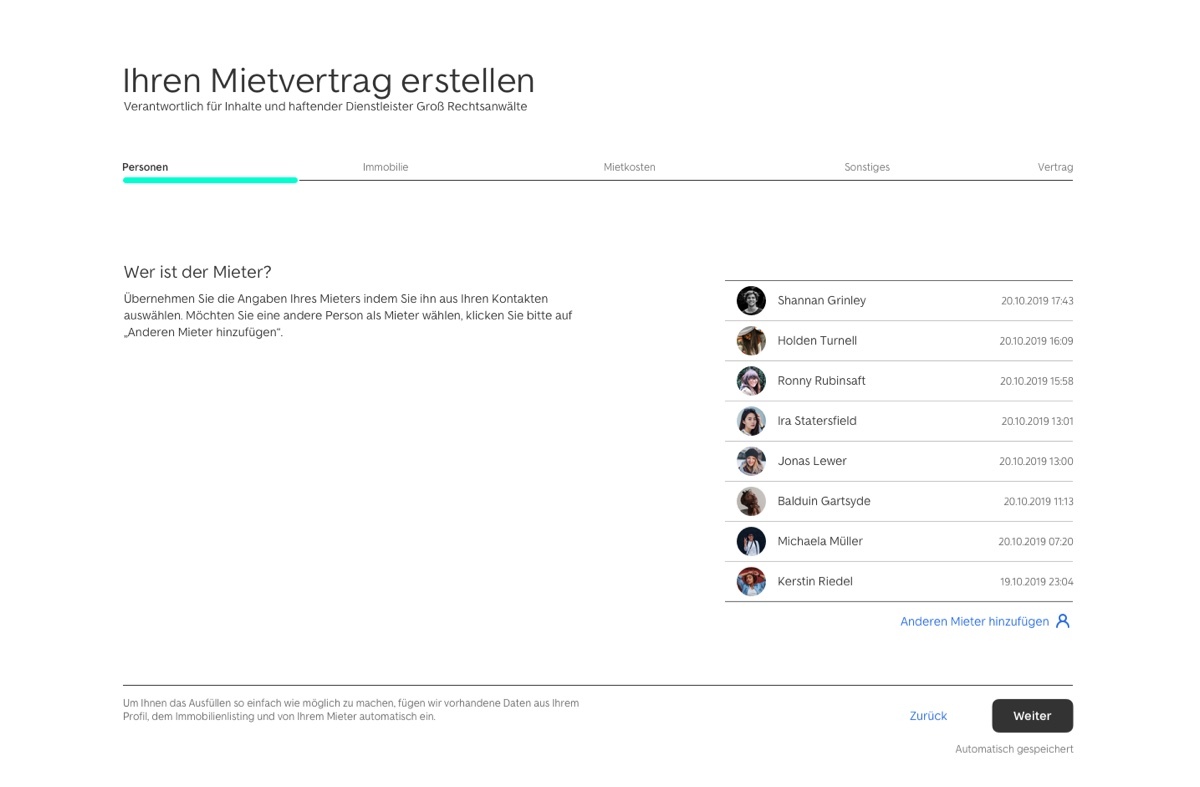This screenshot has height=787, width=1200.
Task: Switch to the Mietkosten step
Action: [629, 167]
